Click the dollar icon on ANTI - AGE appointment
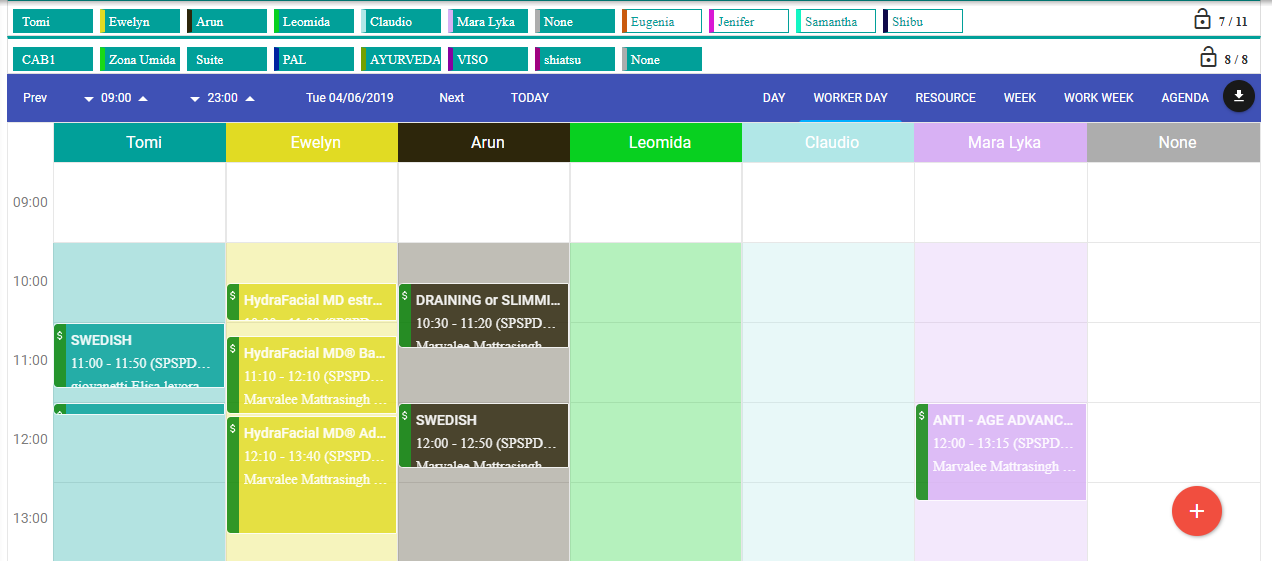Viewport: 1272px width, 561px height. pyautogui.click(x=922, y=413)
